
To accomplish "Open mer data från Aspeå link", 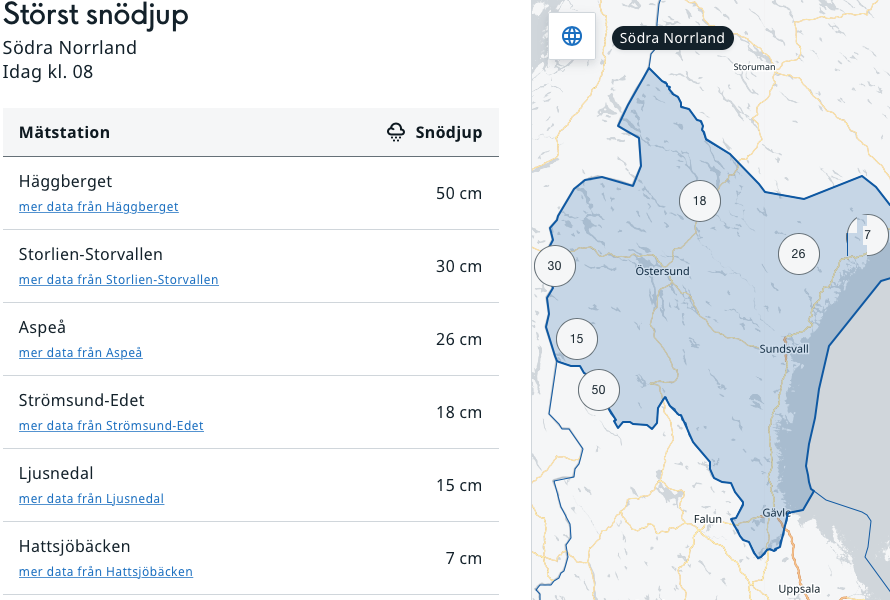I will point(80,353).
